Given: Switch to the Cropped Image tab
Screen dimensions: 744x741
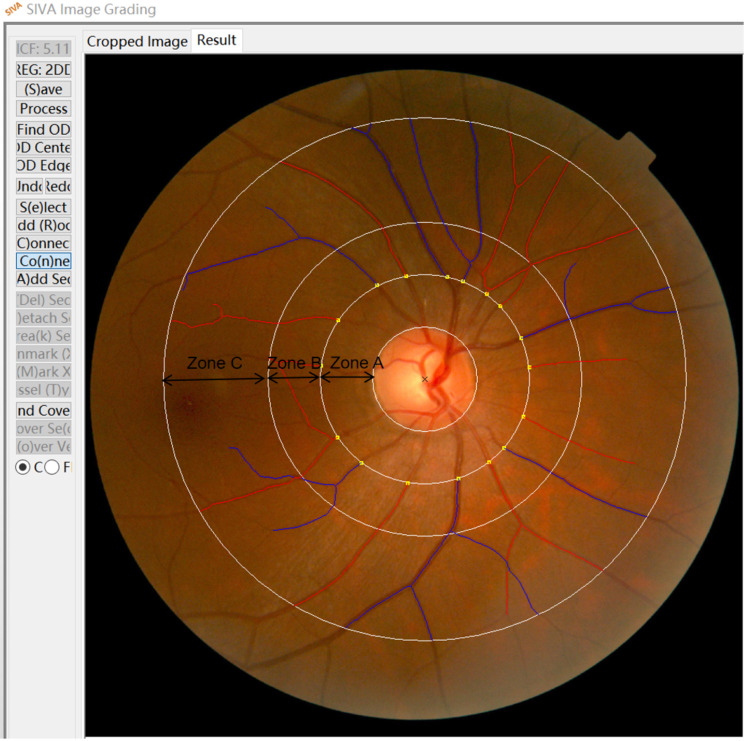Looking at the screenshot, I should click(x=137, y=41).
